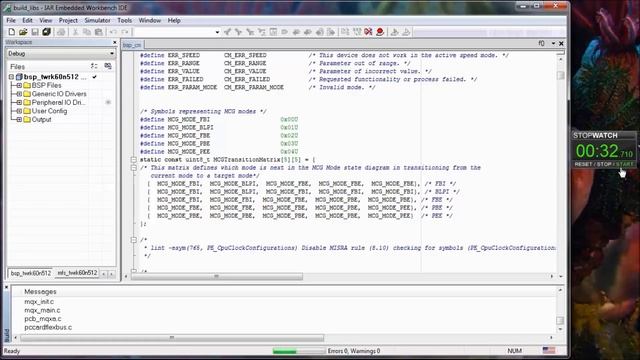This screenshot has width=640, height=360.
Task: Click the Print toolbar icon
Action: pos(61,32)
